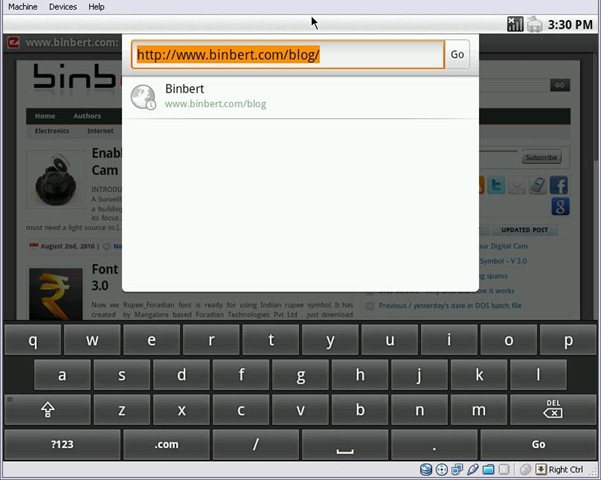The image size is (601, 480).
Task: Open the Electronics category on Binbert page
Action: click(52, 131)
